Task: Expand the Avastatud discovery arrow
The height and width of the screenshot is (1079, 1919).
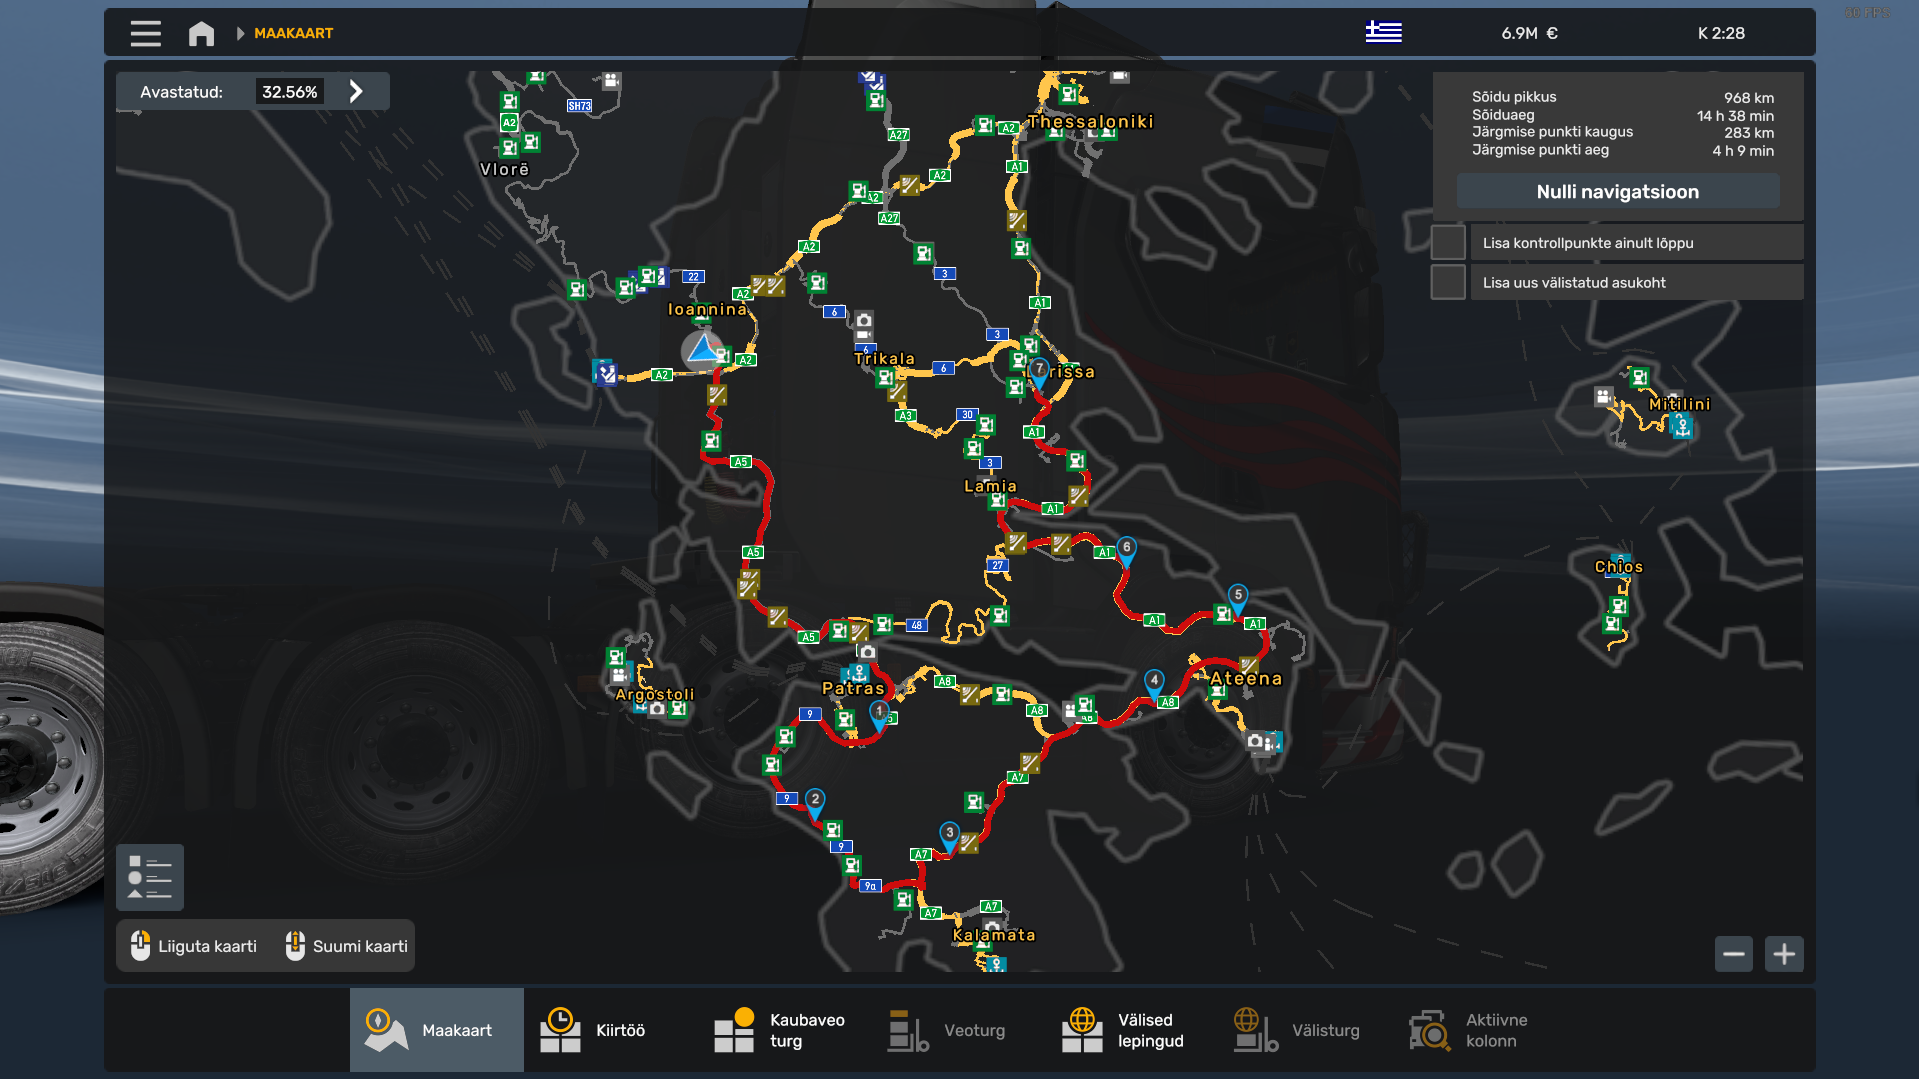Action: pos(356,91)
